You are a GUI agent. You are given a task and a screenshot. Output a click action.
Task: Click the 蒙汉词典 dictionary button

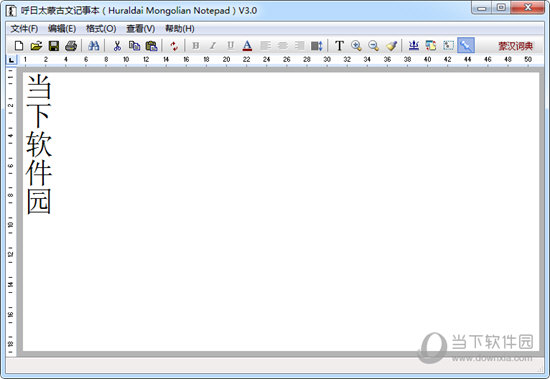[x=516, y=46]
